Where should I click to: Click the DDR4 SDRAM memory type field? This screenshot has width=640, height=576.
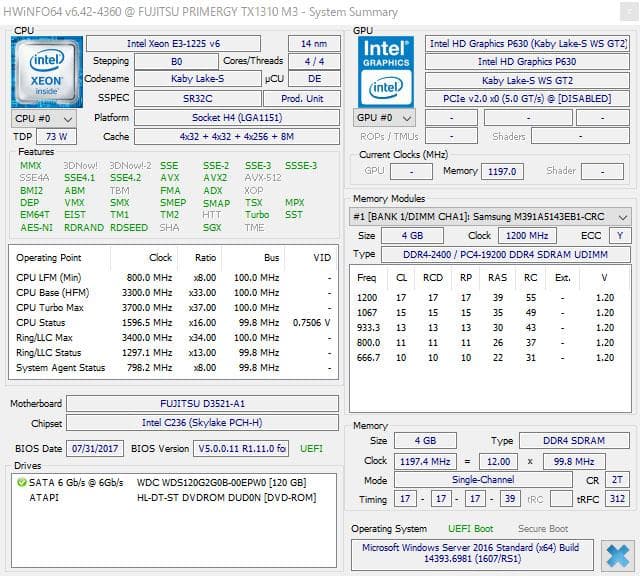[x=574, y=441]
